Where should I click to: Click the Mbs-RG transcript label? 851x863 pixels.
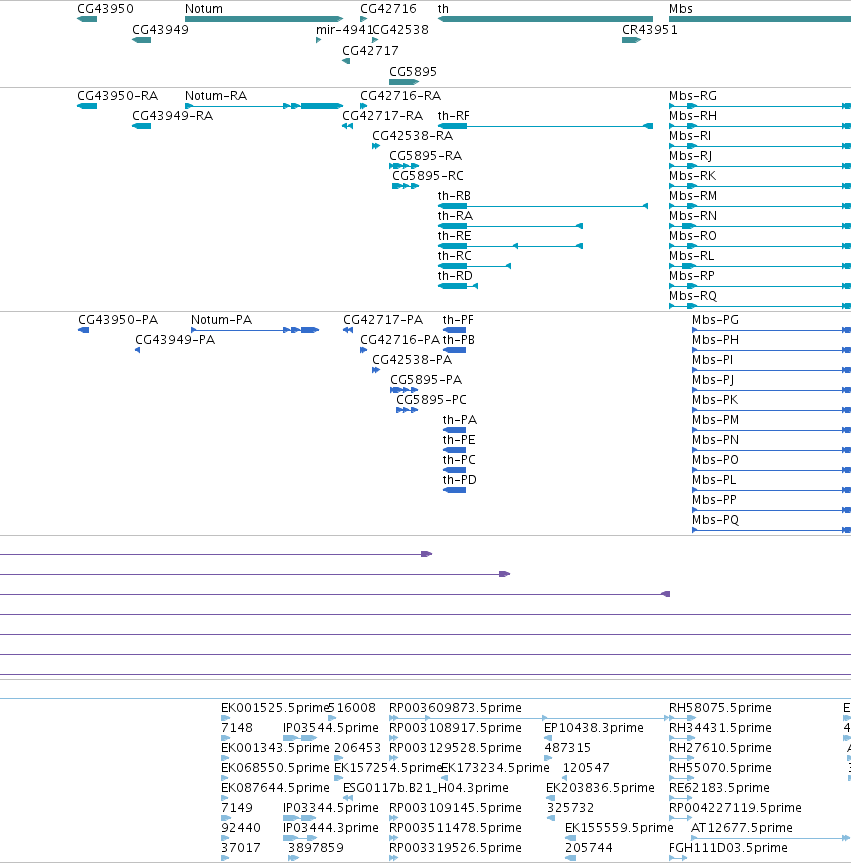692,96
